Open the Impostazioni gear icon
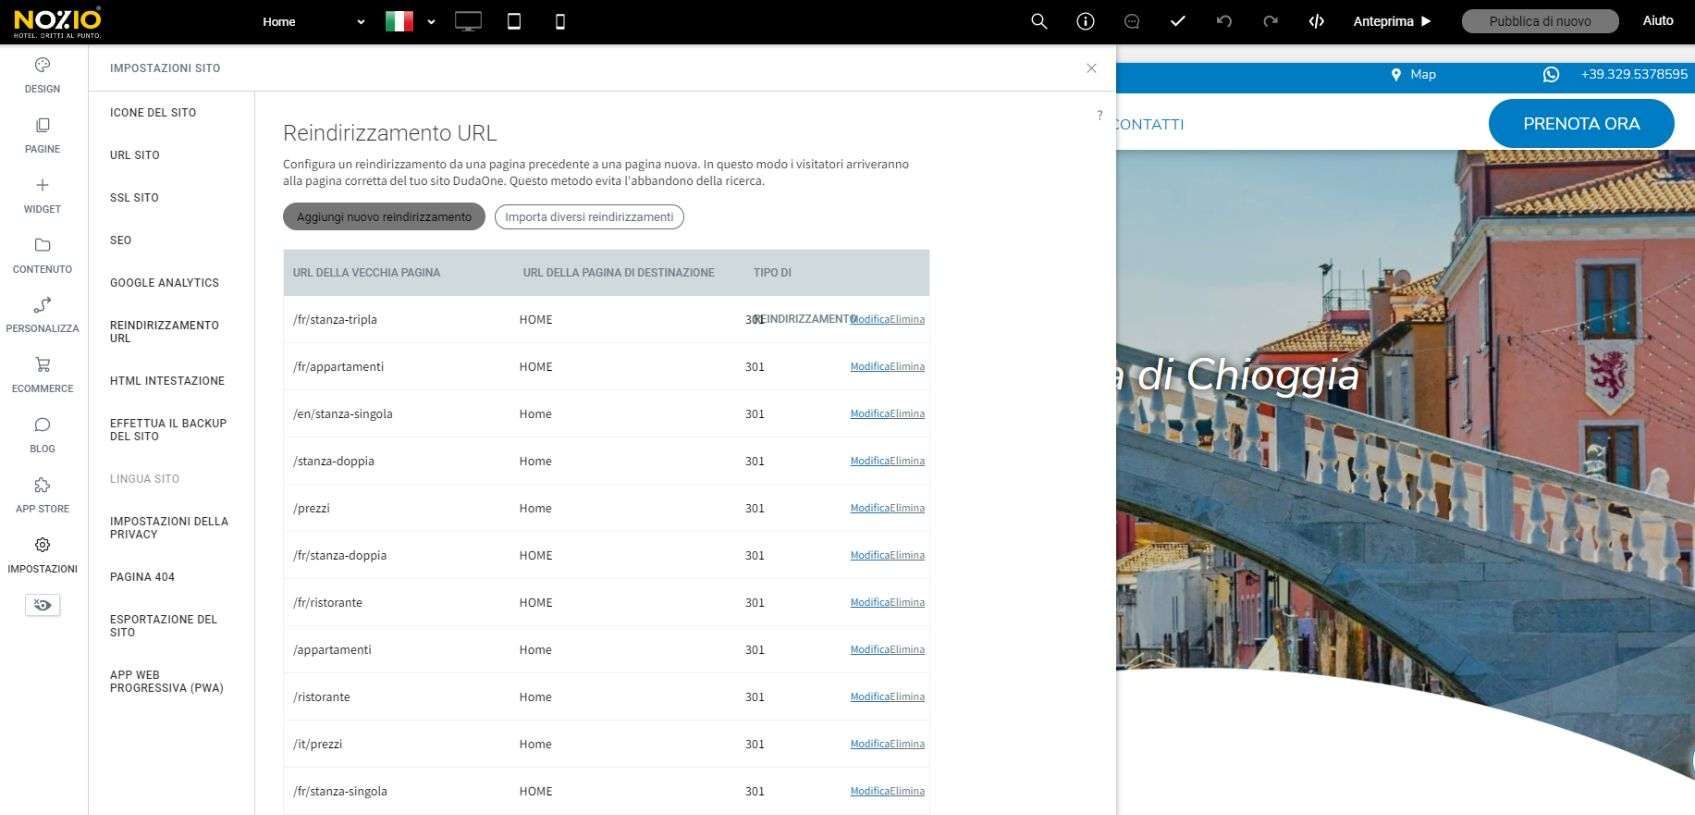Screen dimensions: 1695x815 [x=42, y=545]
